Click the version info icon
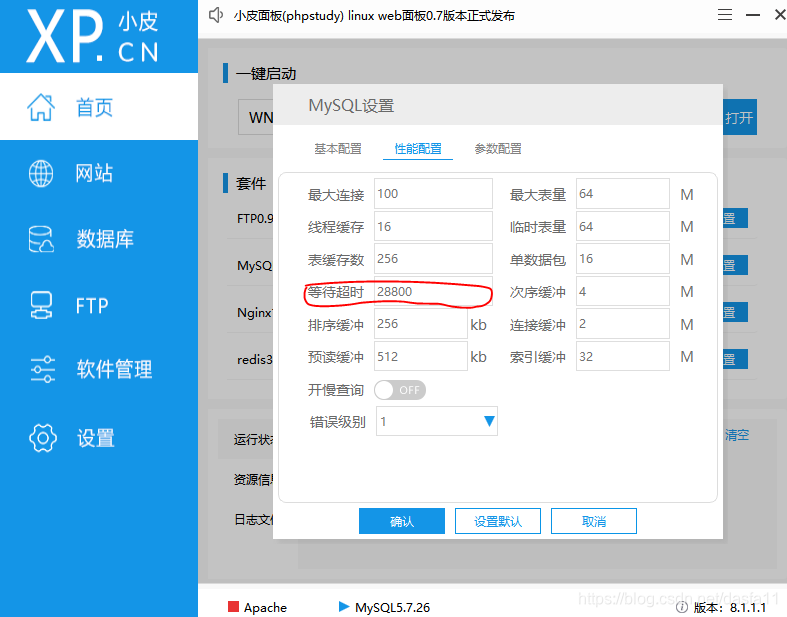Viewport: 787px width, 617px height. (x=681, y=607)
